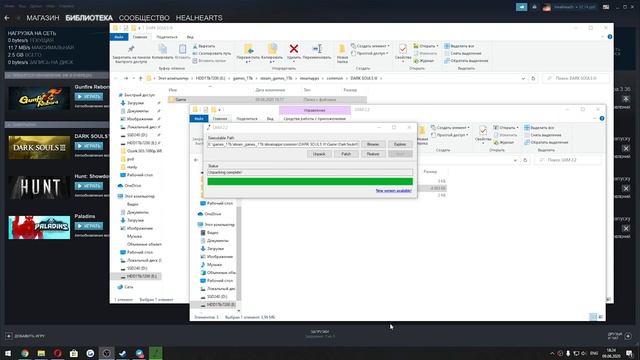The width and height of the screenshot is (640, 360).
Task: Click Играть button for Paladins
Action: [89, 226]
